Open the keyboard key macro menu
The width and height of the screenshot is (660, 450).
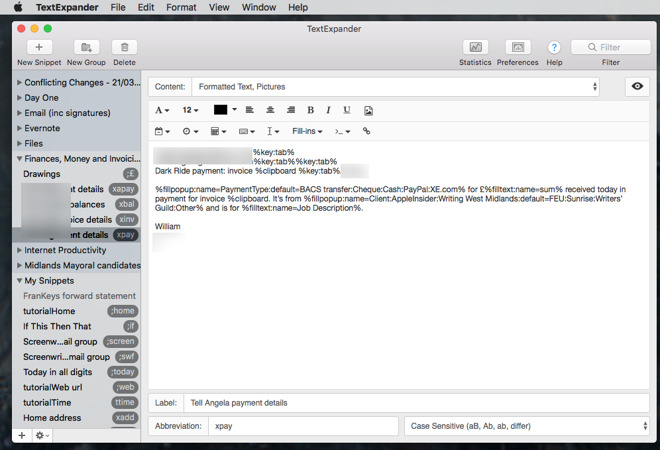tap(247, 131)
